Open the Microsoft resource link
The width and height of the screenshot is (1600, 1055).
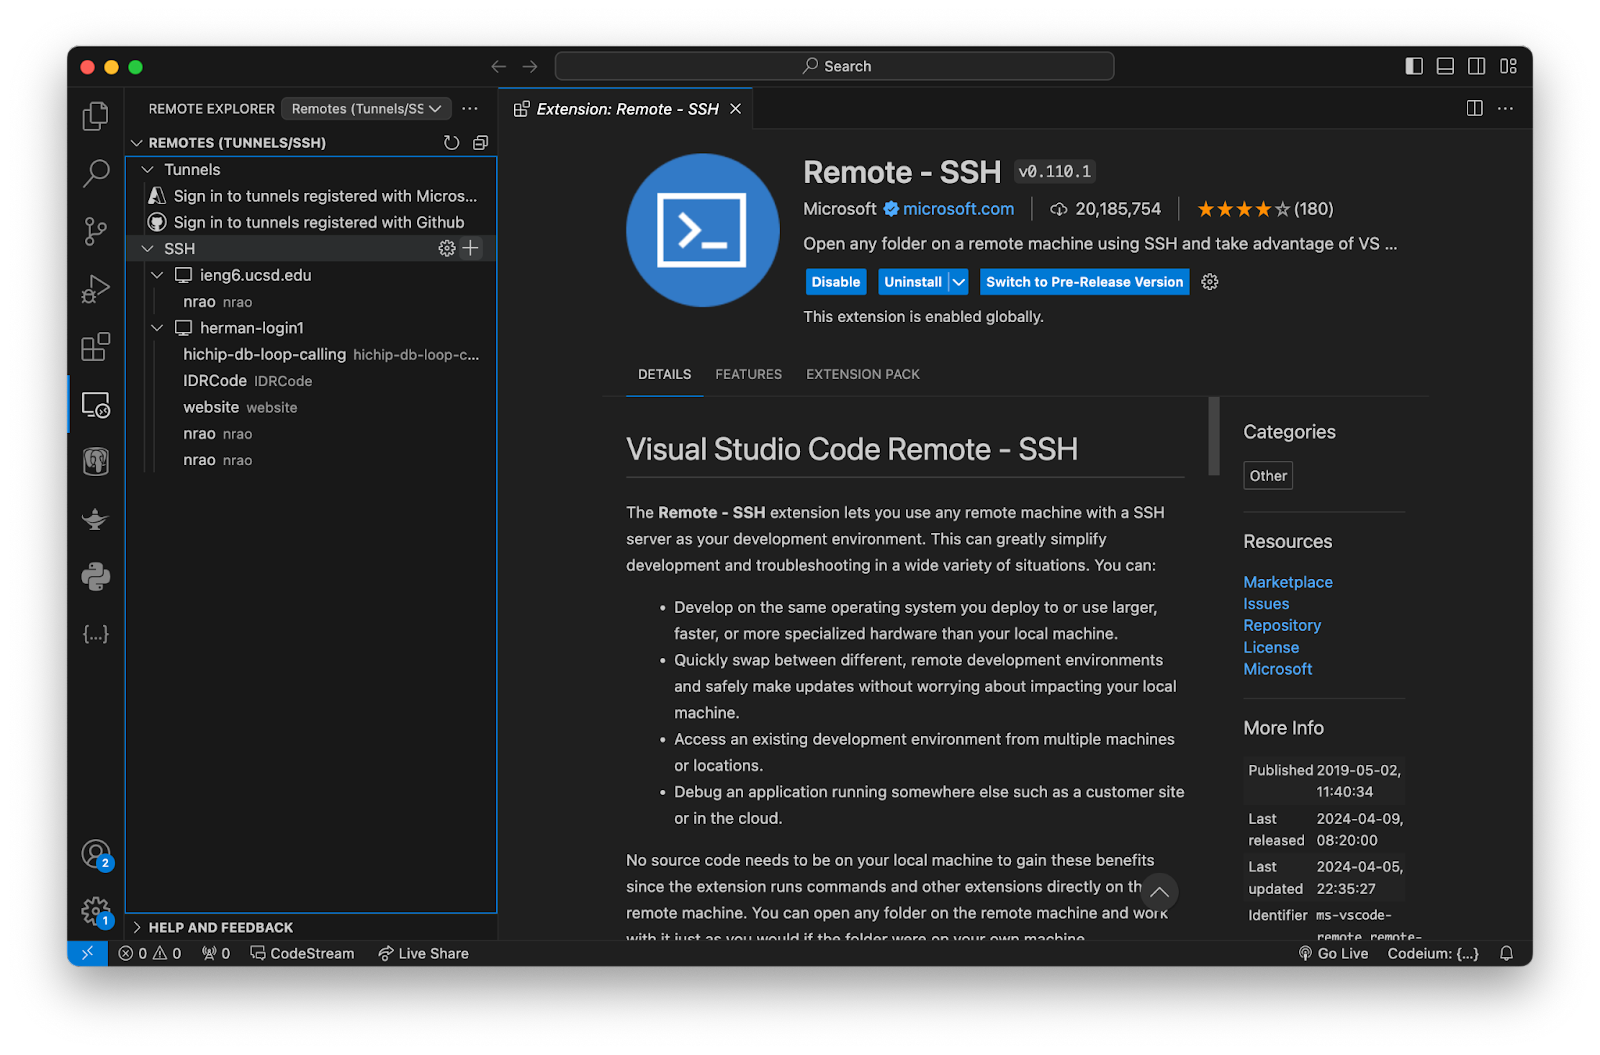[x=1277, y=669]
